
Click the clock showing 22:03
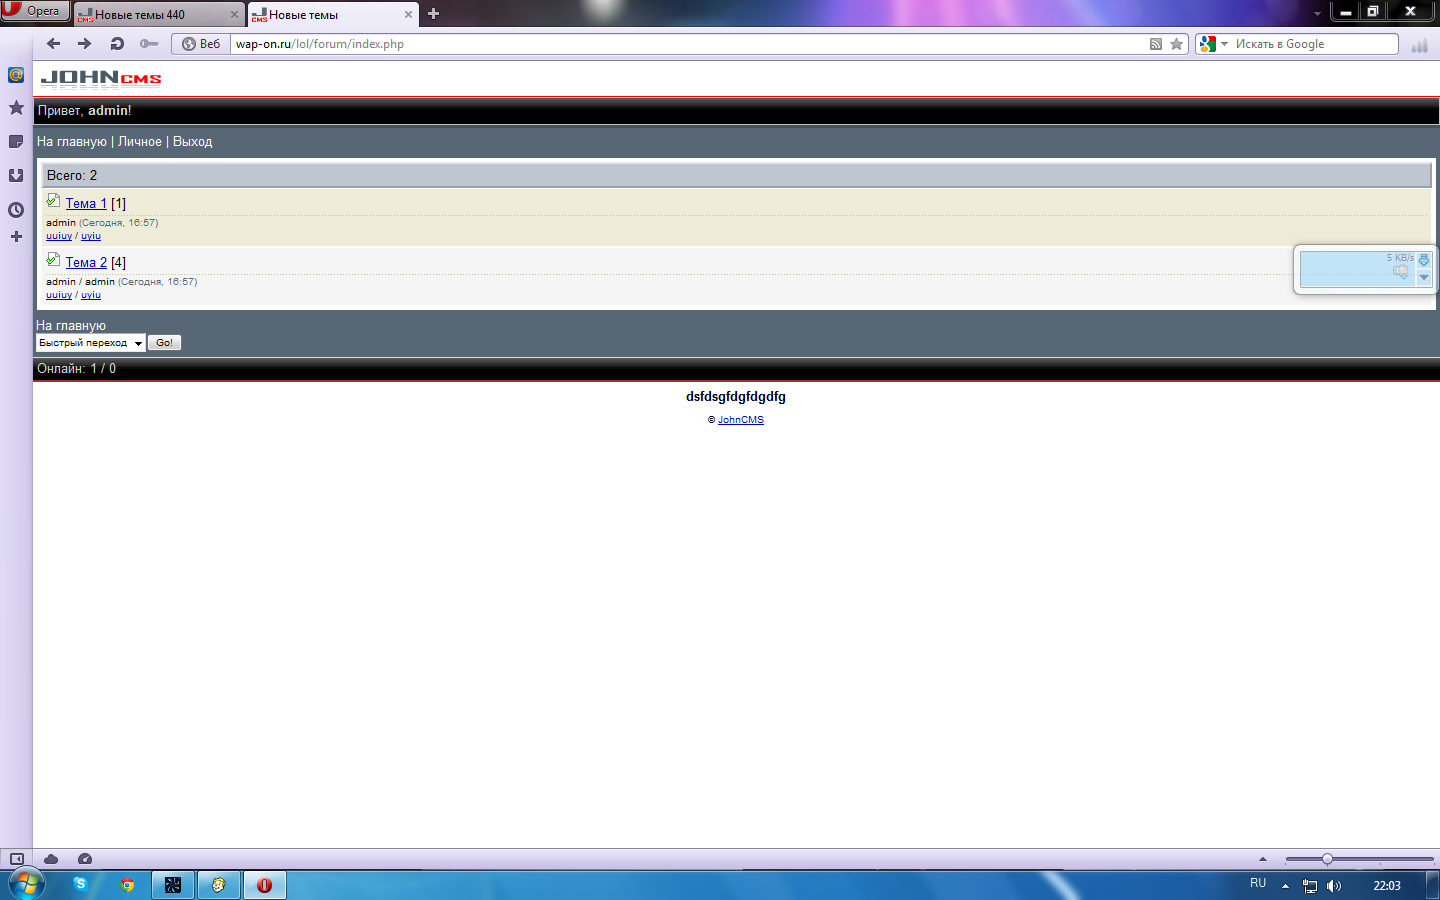(x=1387, y=886)
